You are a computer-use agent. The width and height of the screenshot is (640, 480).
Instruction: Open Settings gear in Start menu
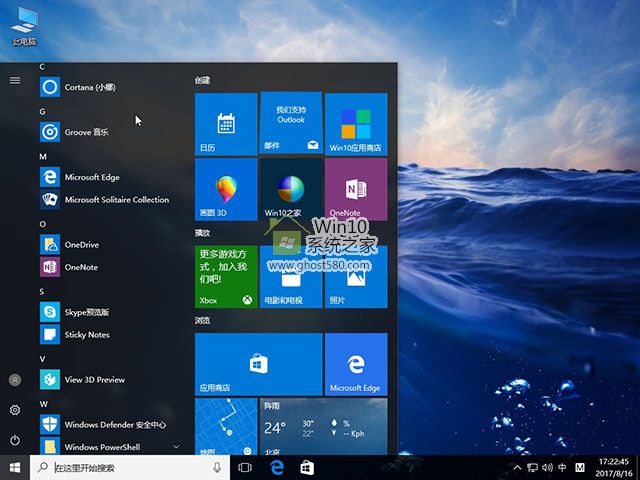15,410
